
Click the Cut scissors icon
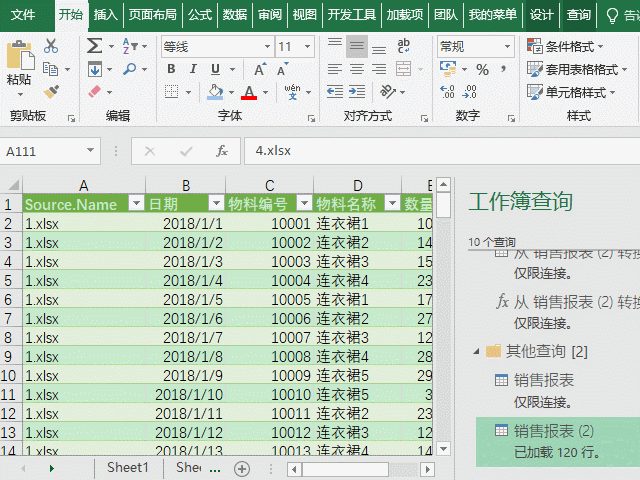coord(52,46)
